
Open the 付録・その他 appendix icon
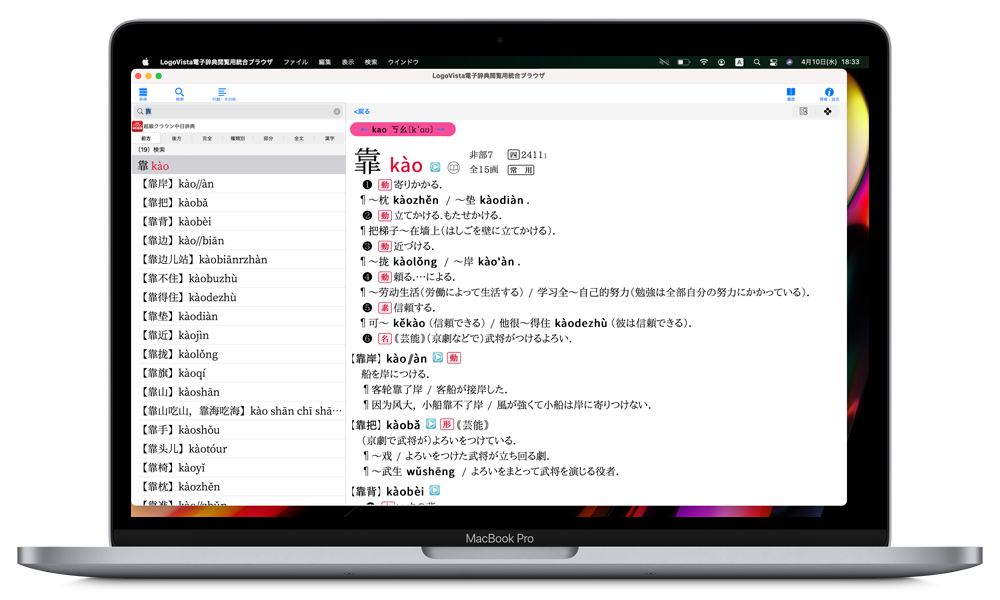pyautogui.click(x=222, y=93)
